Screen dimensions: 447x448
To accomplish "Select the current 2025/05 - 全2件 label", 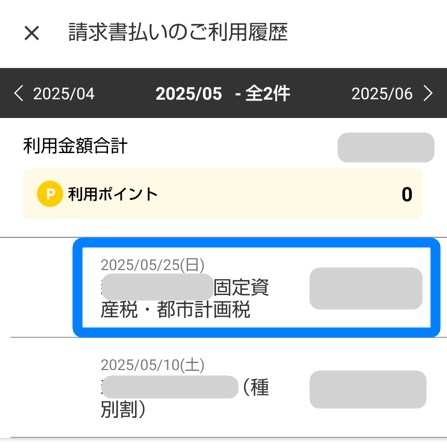I will tap(223, 94).
